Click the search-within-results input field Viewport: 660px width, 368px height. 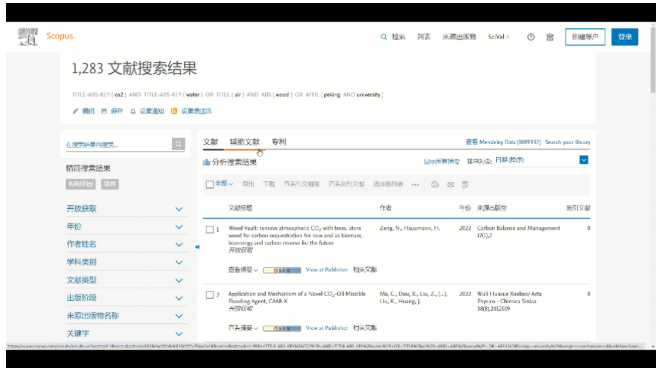(118, 144)
